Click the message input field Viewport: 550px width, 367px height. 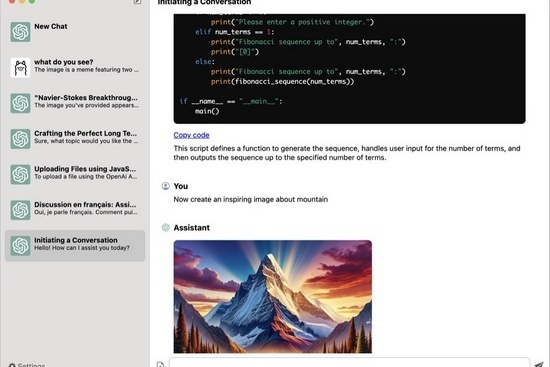[x=349, y=362]
